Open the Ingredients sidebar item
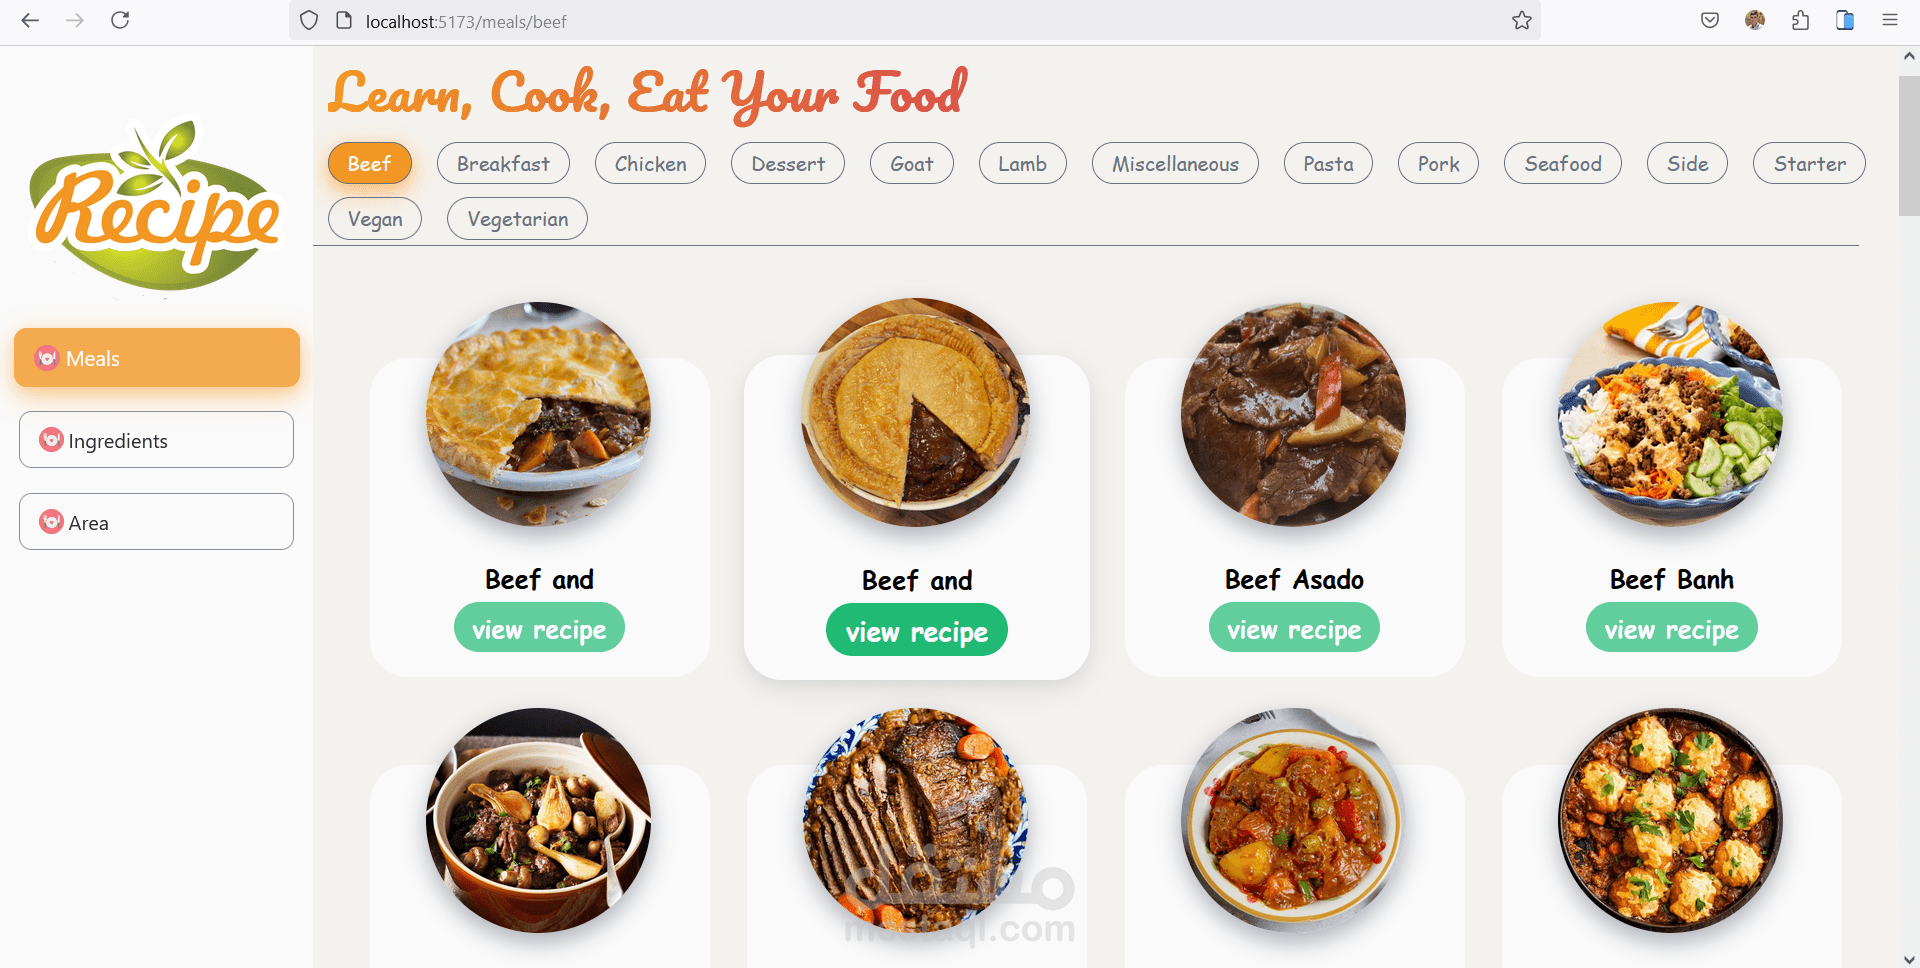 [156, 439]
